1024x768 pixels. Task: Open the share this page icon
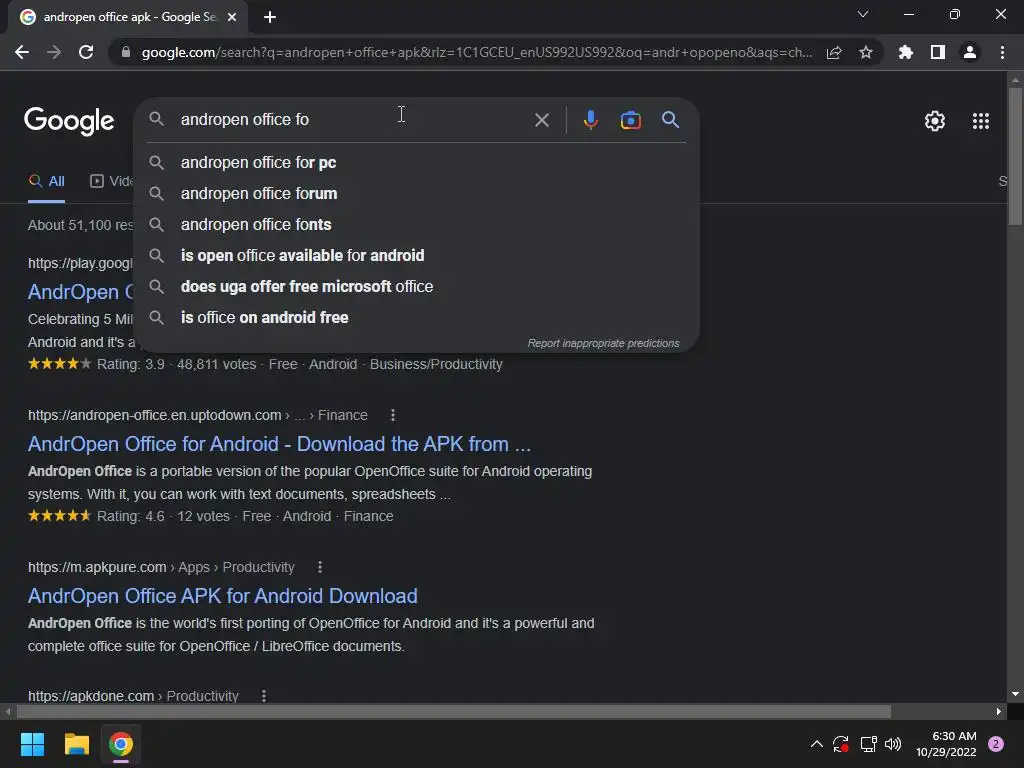click(834, 52)
